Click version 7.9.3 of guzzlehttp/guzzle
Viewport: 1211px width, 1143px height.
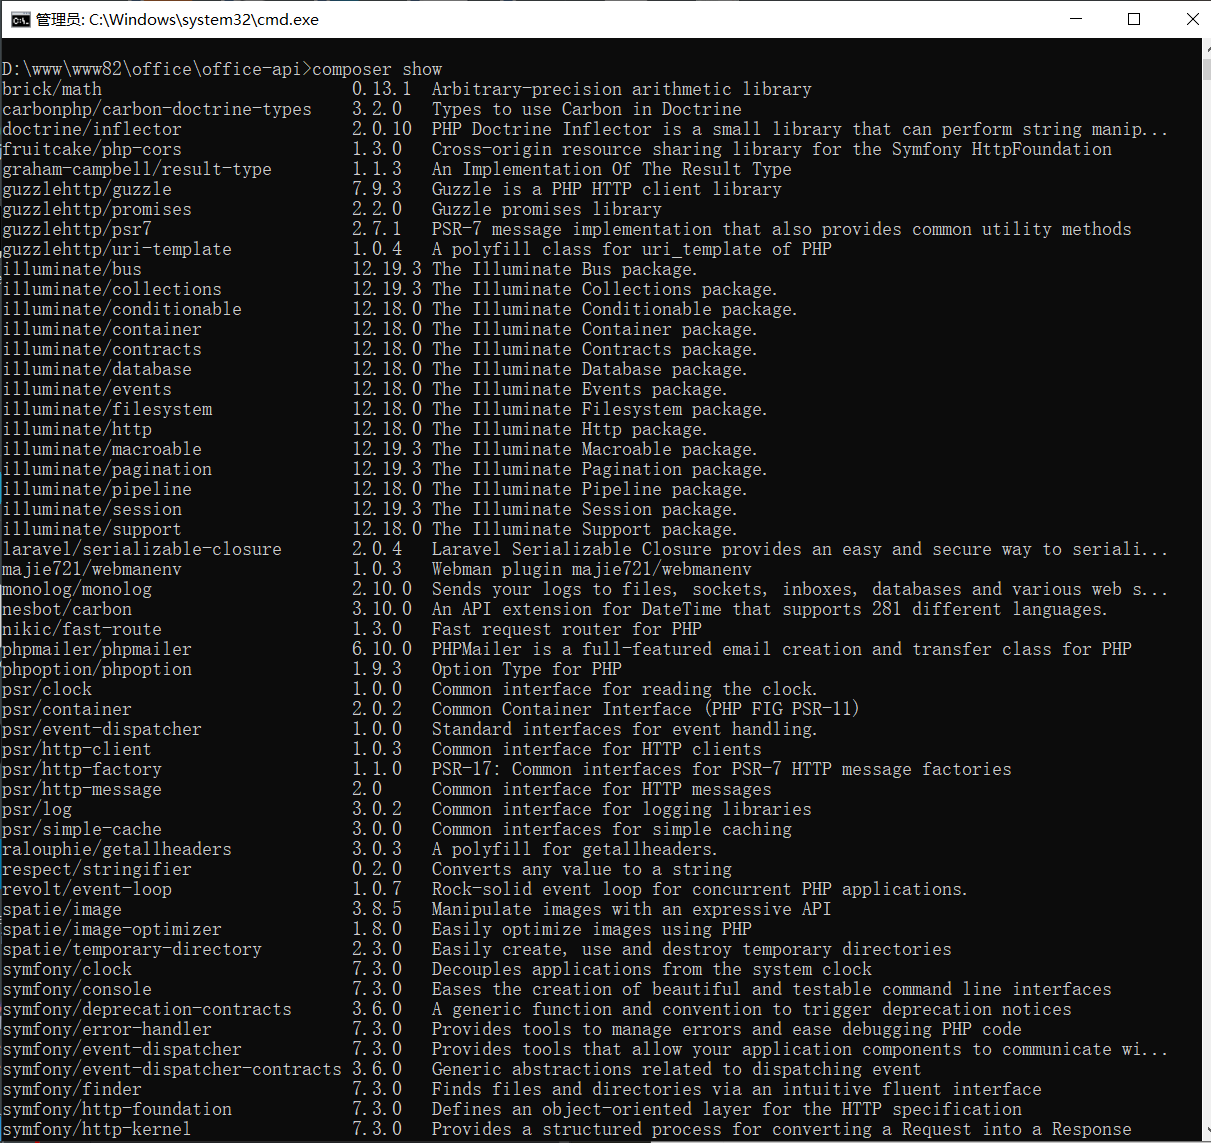tap(377, 189)
